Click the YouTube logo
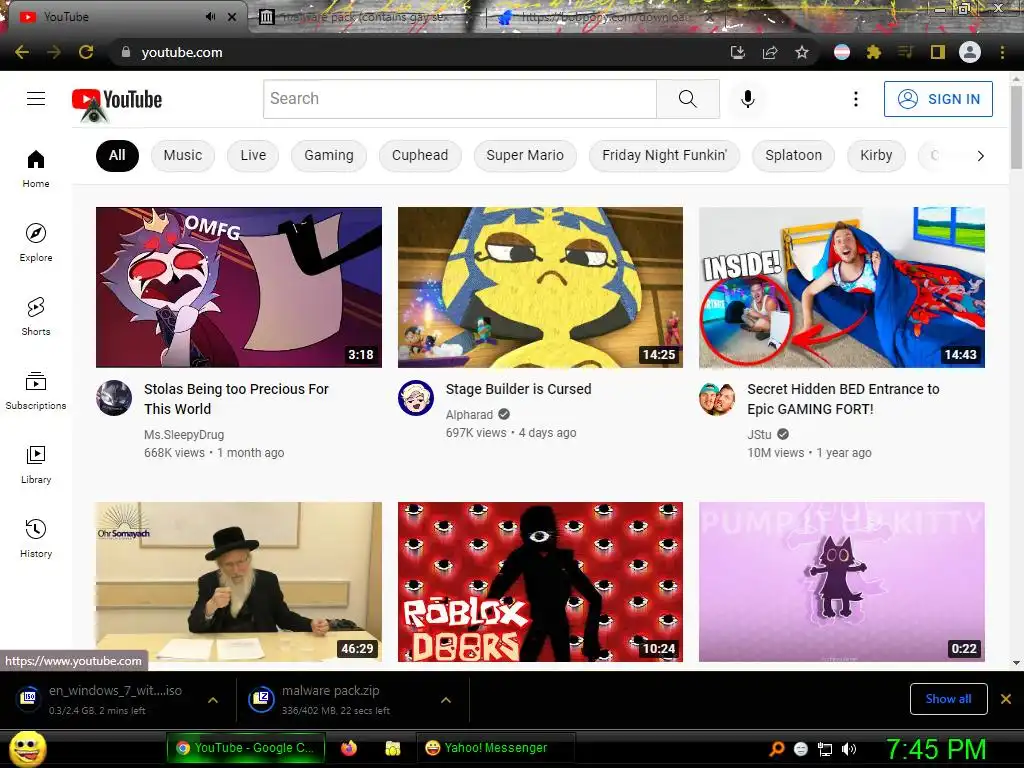The image size is (1024, 768). (x=117, y=100)
